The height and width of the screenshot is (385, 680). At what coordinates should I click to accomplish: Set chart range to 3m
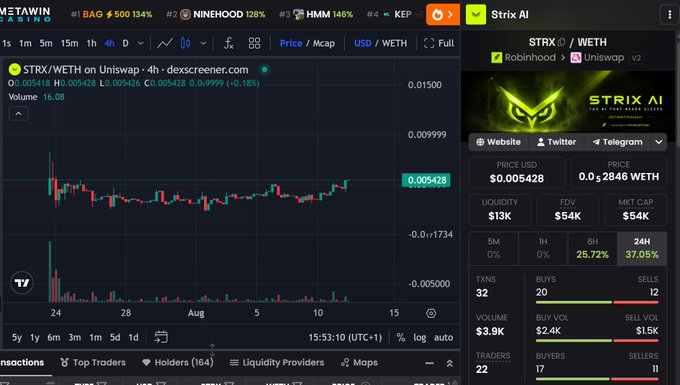75,337
